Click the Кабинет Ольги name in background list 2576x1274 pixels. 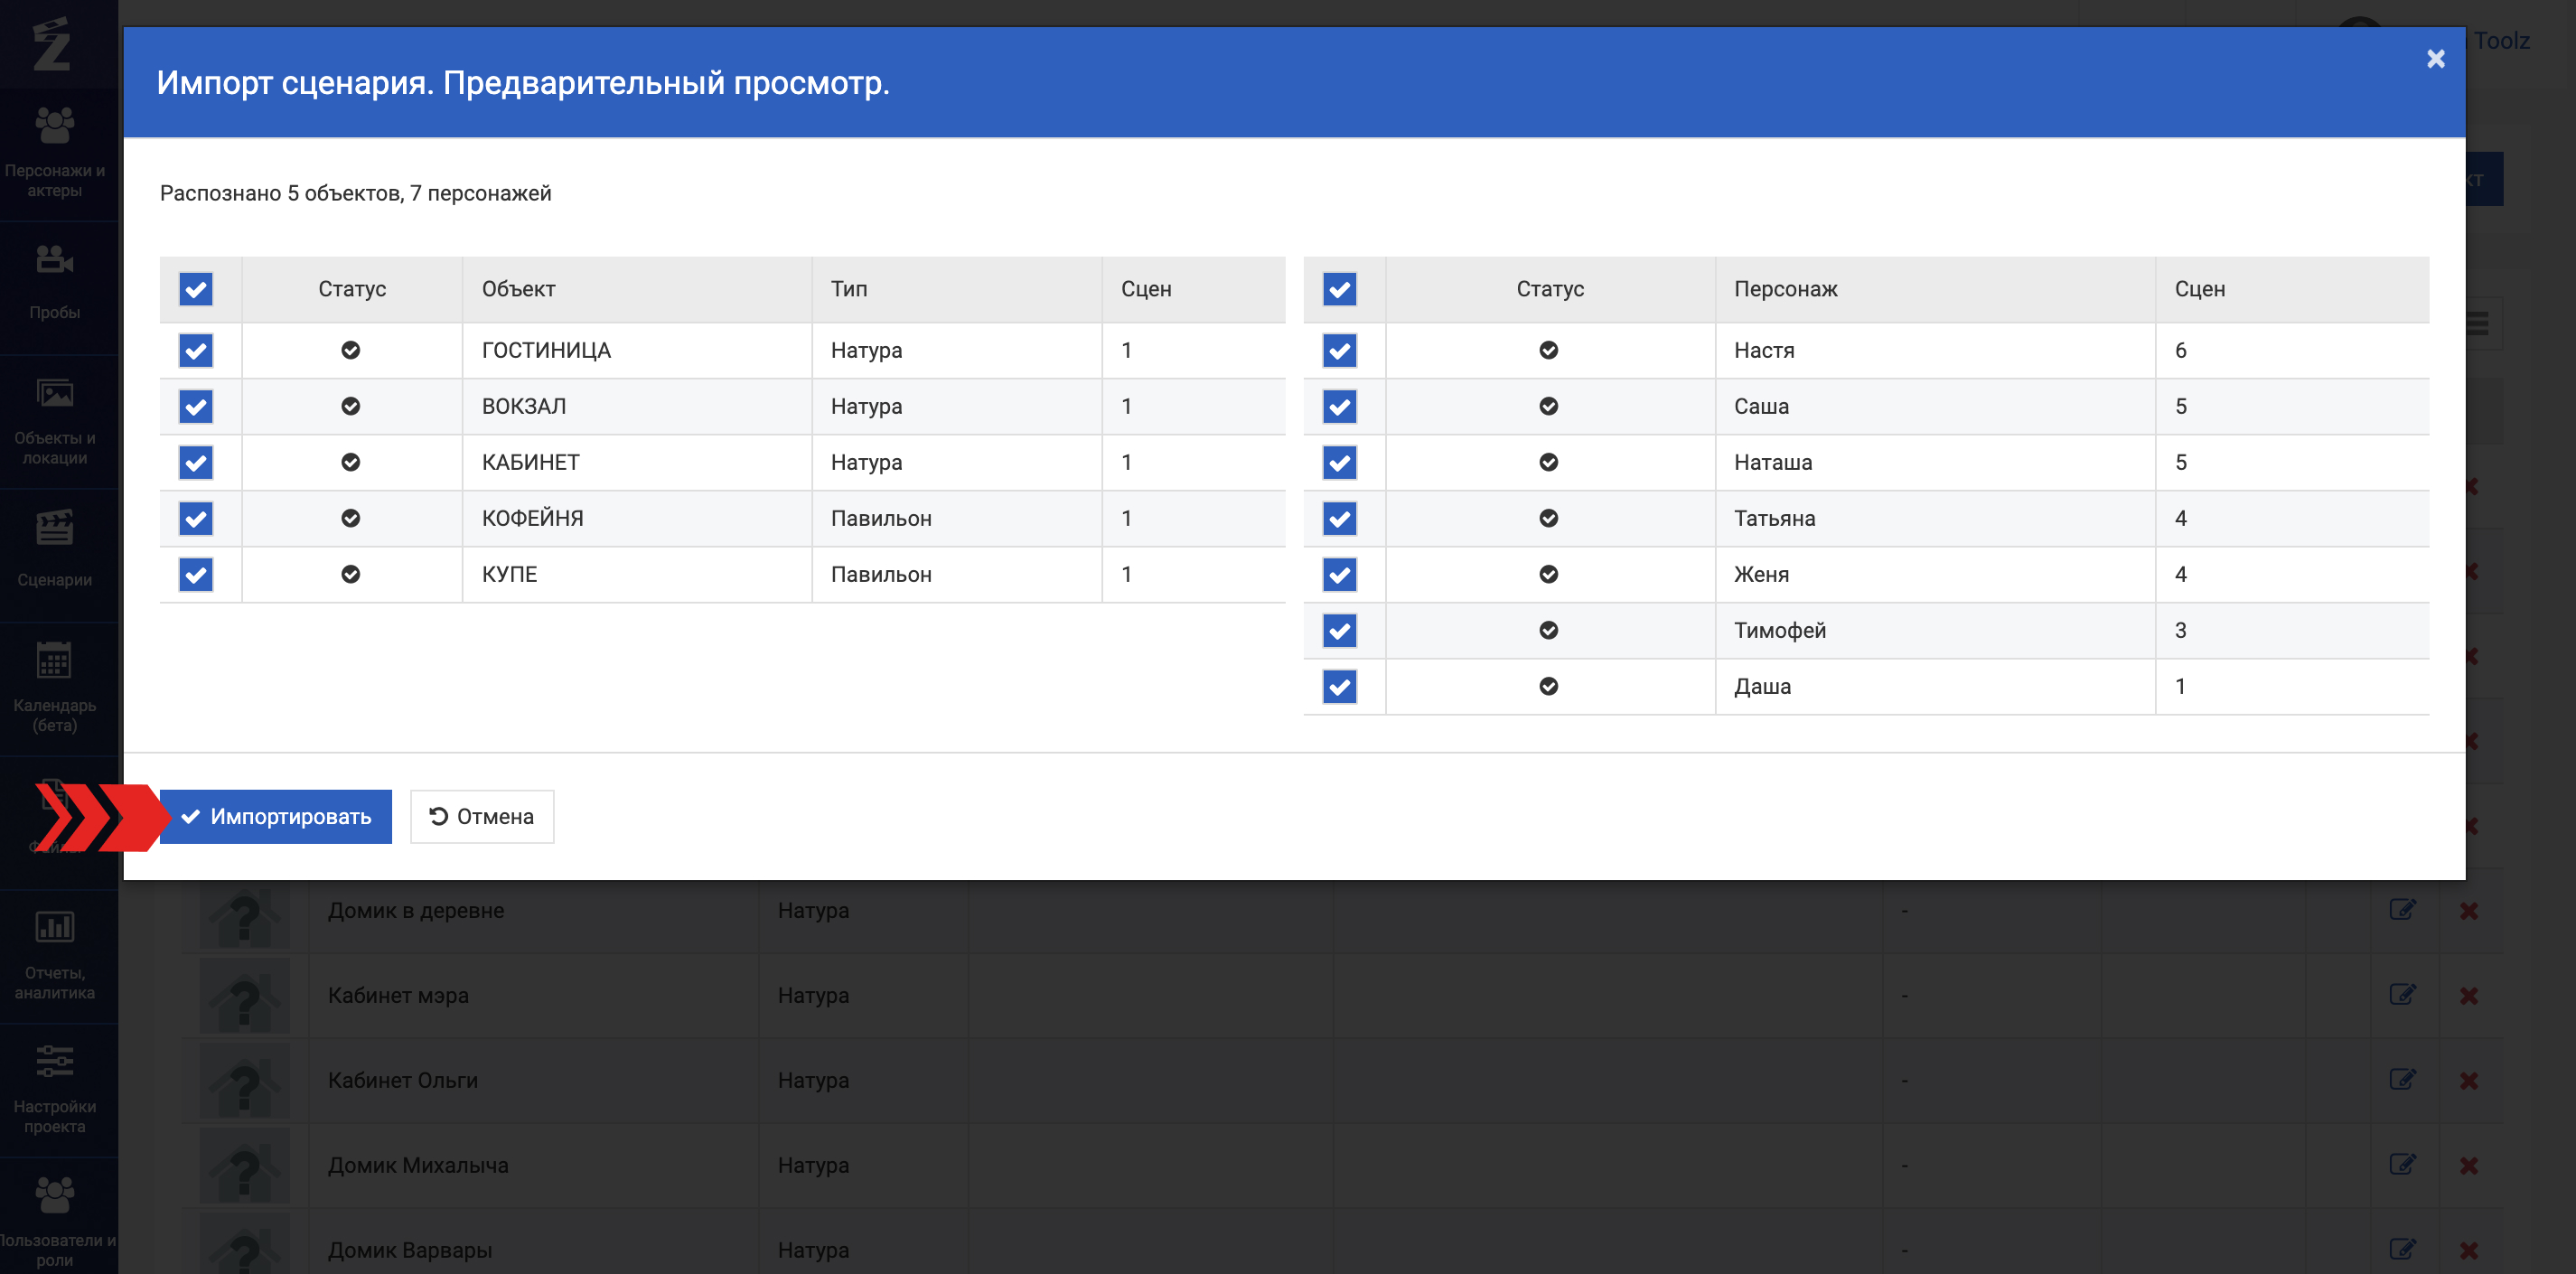403,1080
